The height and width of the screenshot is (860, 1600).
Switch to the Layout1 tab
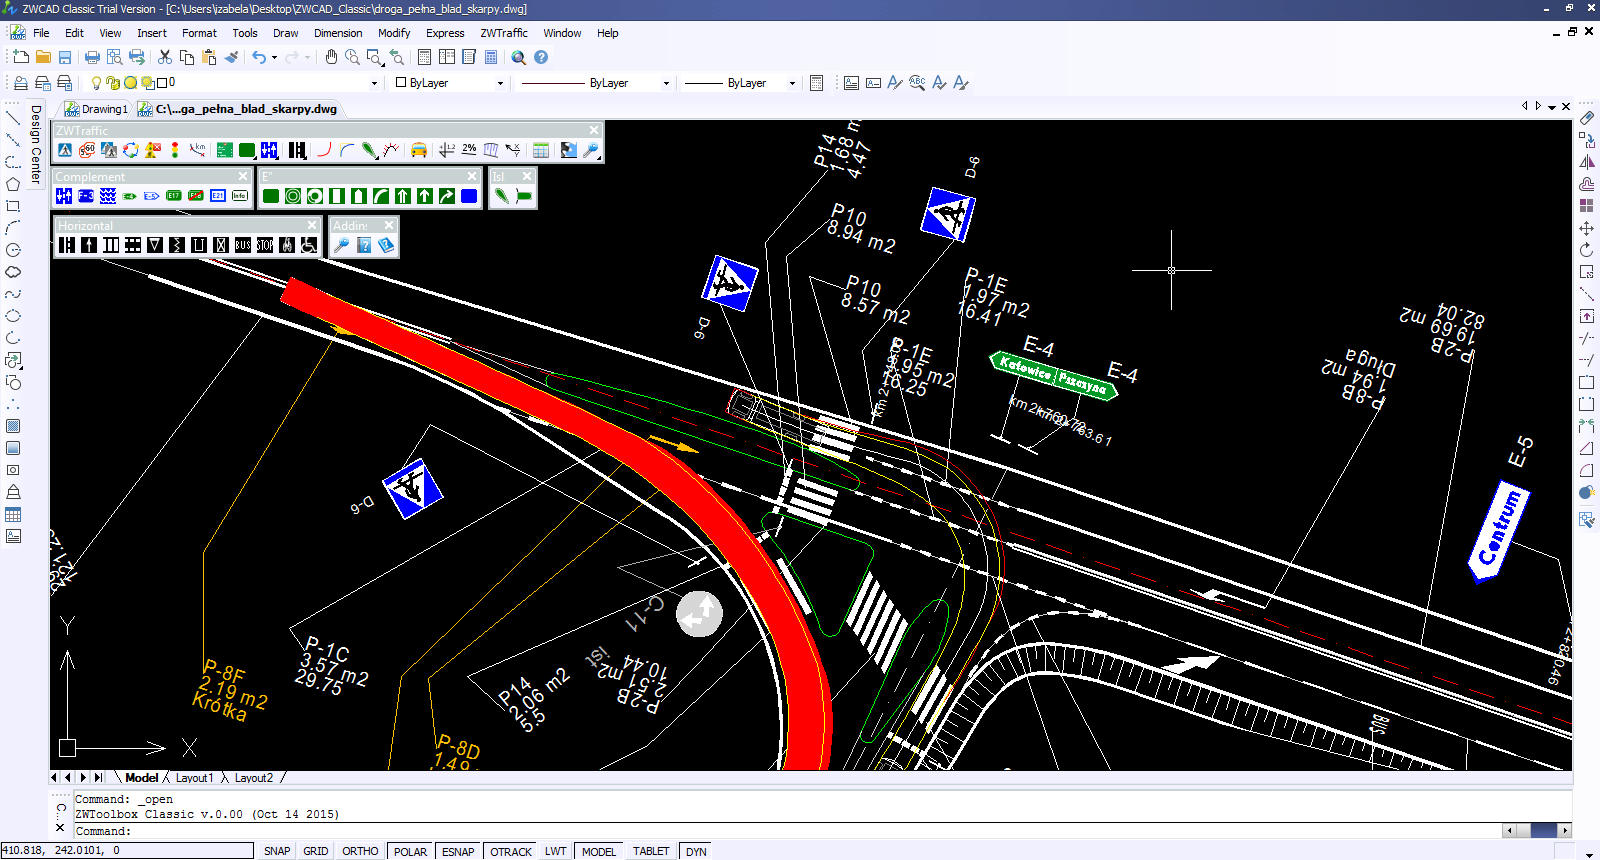pyautogui.click(x=194, y=778)
